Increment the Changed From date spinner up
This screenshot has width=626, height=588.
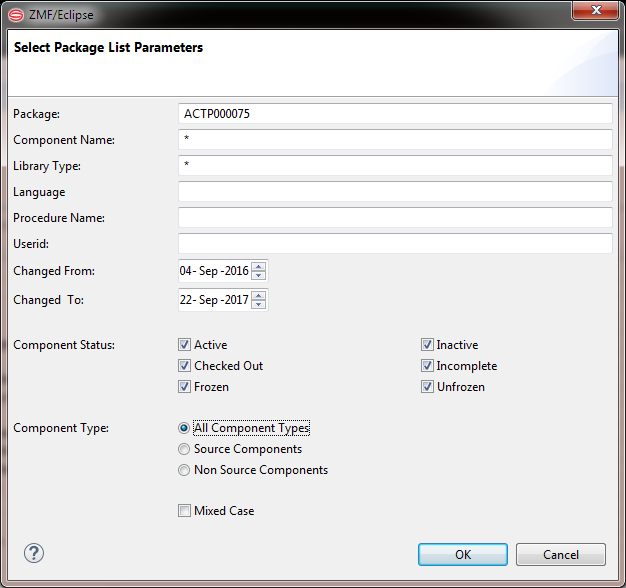[259, 267]
